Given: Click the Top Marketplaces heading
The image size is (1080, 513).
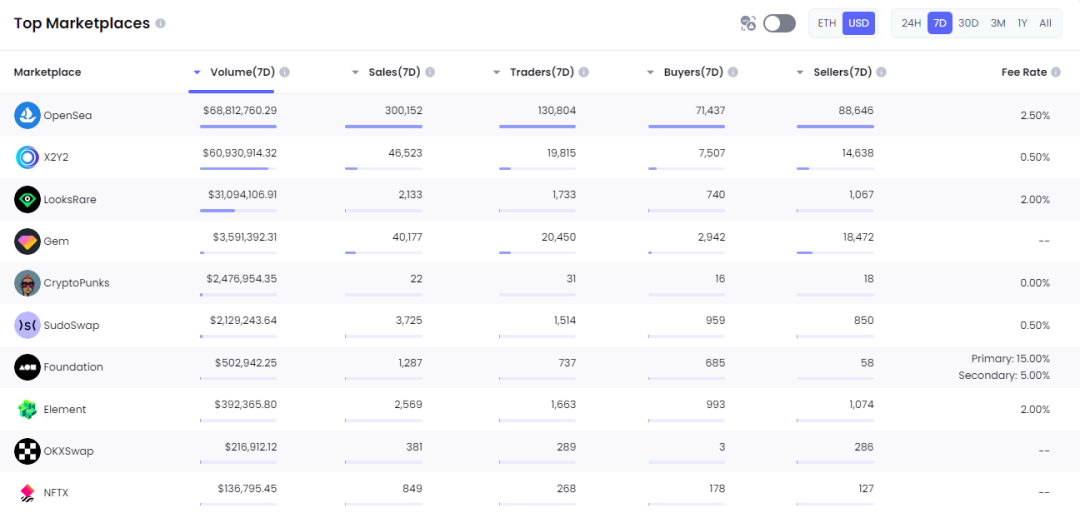Looking at the screenshot, I should click(82, 23).
